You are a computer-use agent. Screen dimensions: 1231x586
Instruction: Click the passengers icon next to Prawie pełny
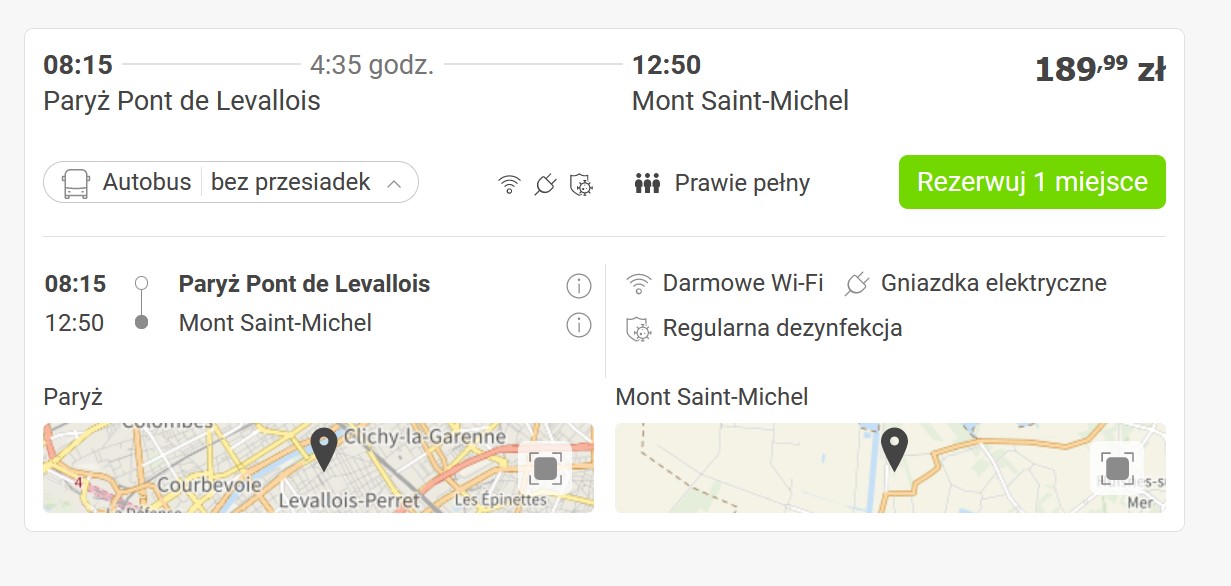tap(648, 184)
